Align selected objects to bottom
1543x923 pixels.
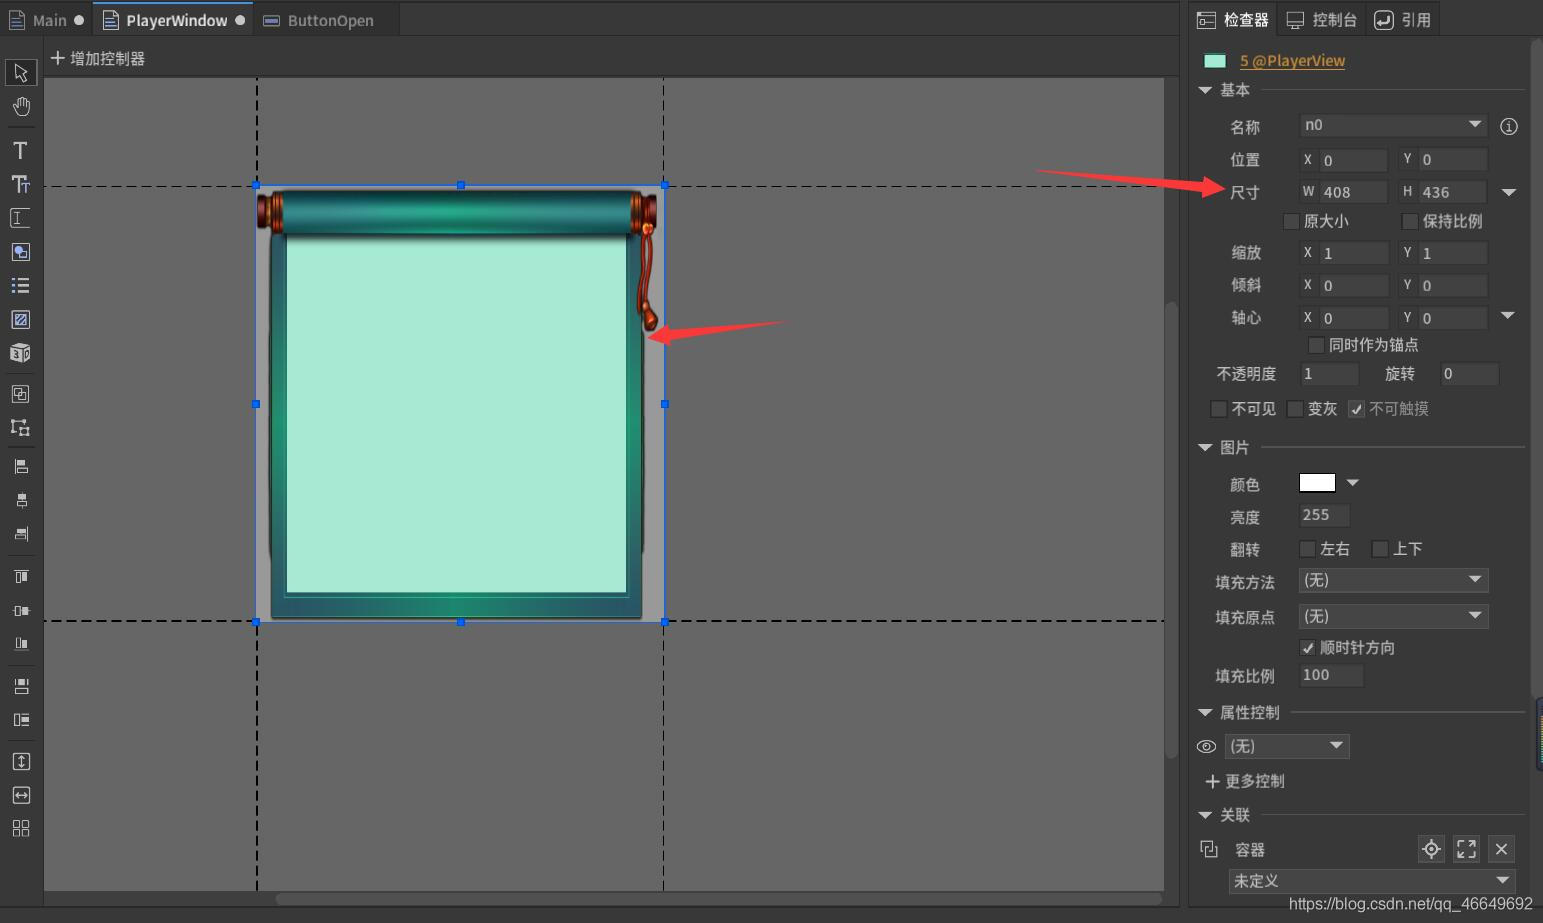21,644
